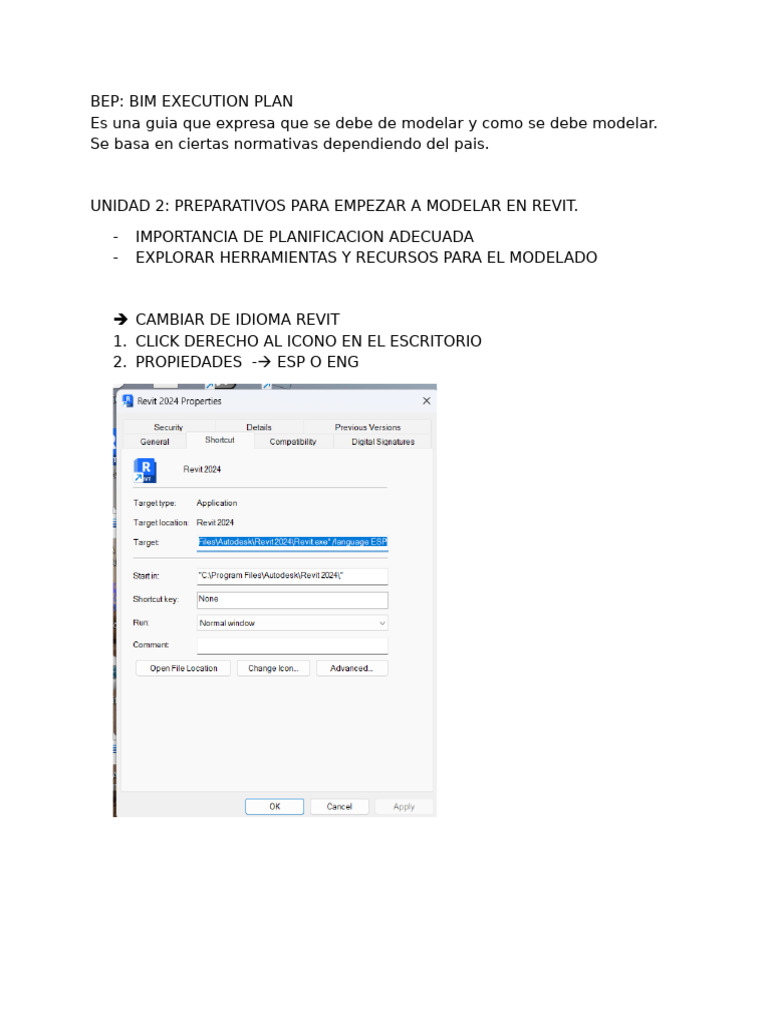Viewport: 768px width, 1024px height.
Task: Click the Revit icon in the dialog title bar
Action: [x=128, y=401]
